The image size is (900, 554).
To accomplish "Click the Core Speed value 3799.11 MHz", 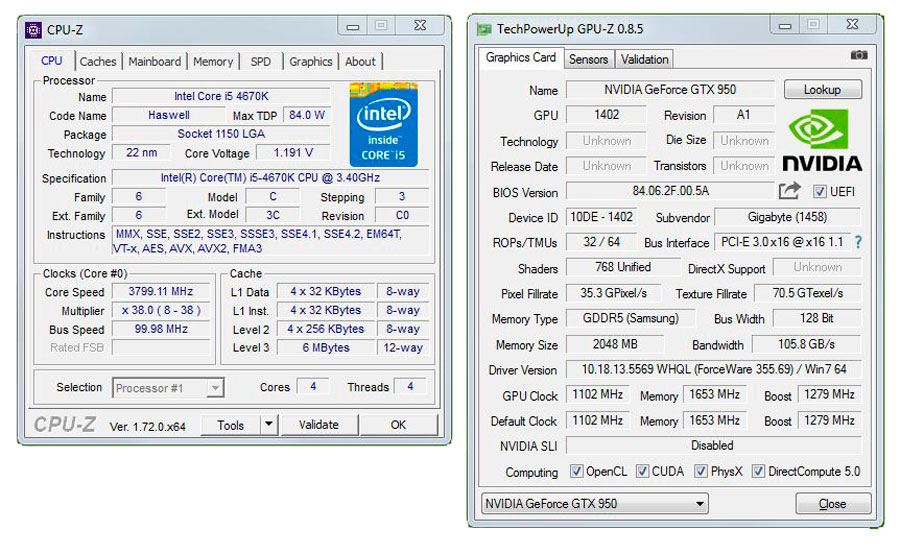I will (161, 292).
